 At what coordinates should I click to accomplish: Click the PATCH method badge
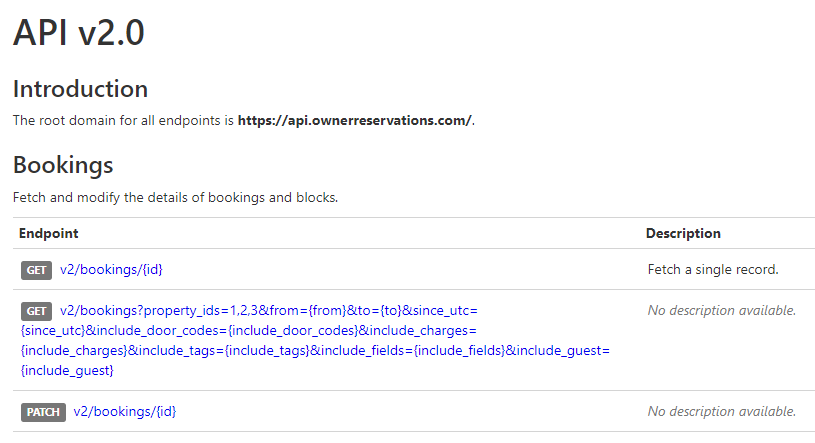tap(43, 412)
